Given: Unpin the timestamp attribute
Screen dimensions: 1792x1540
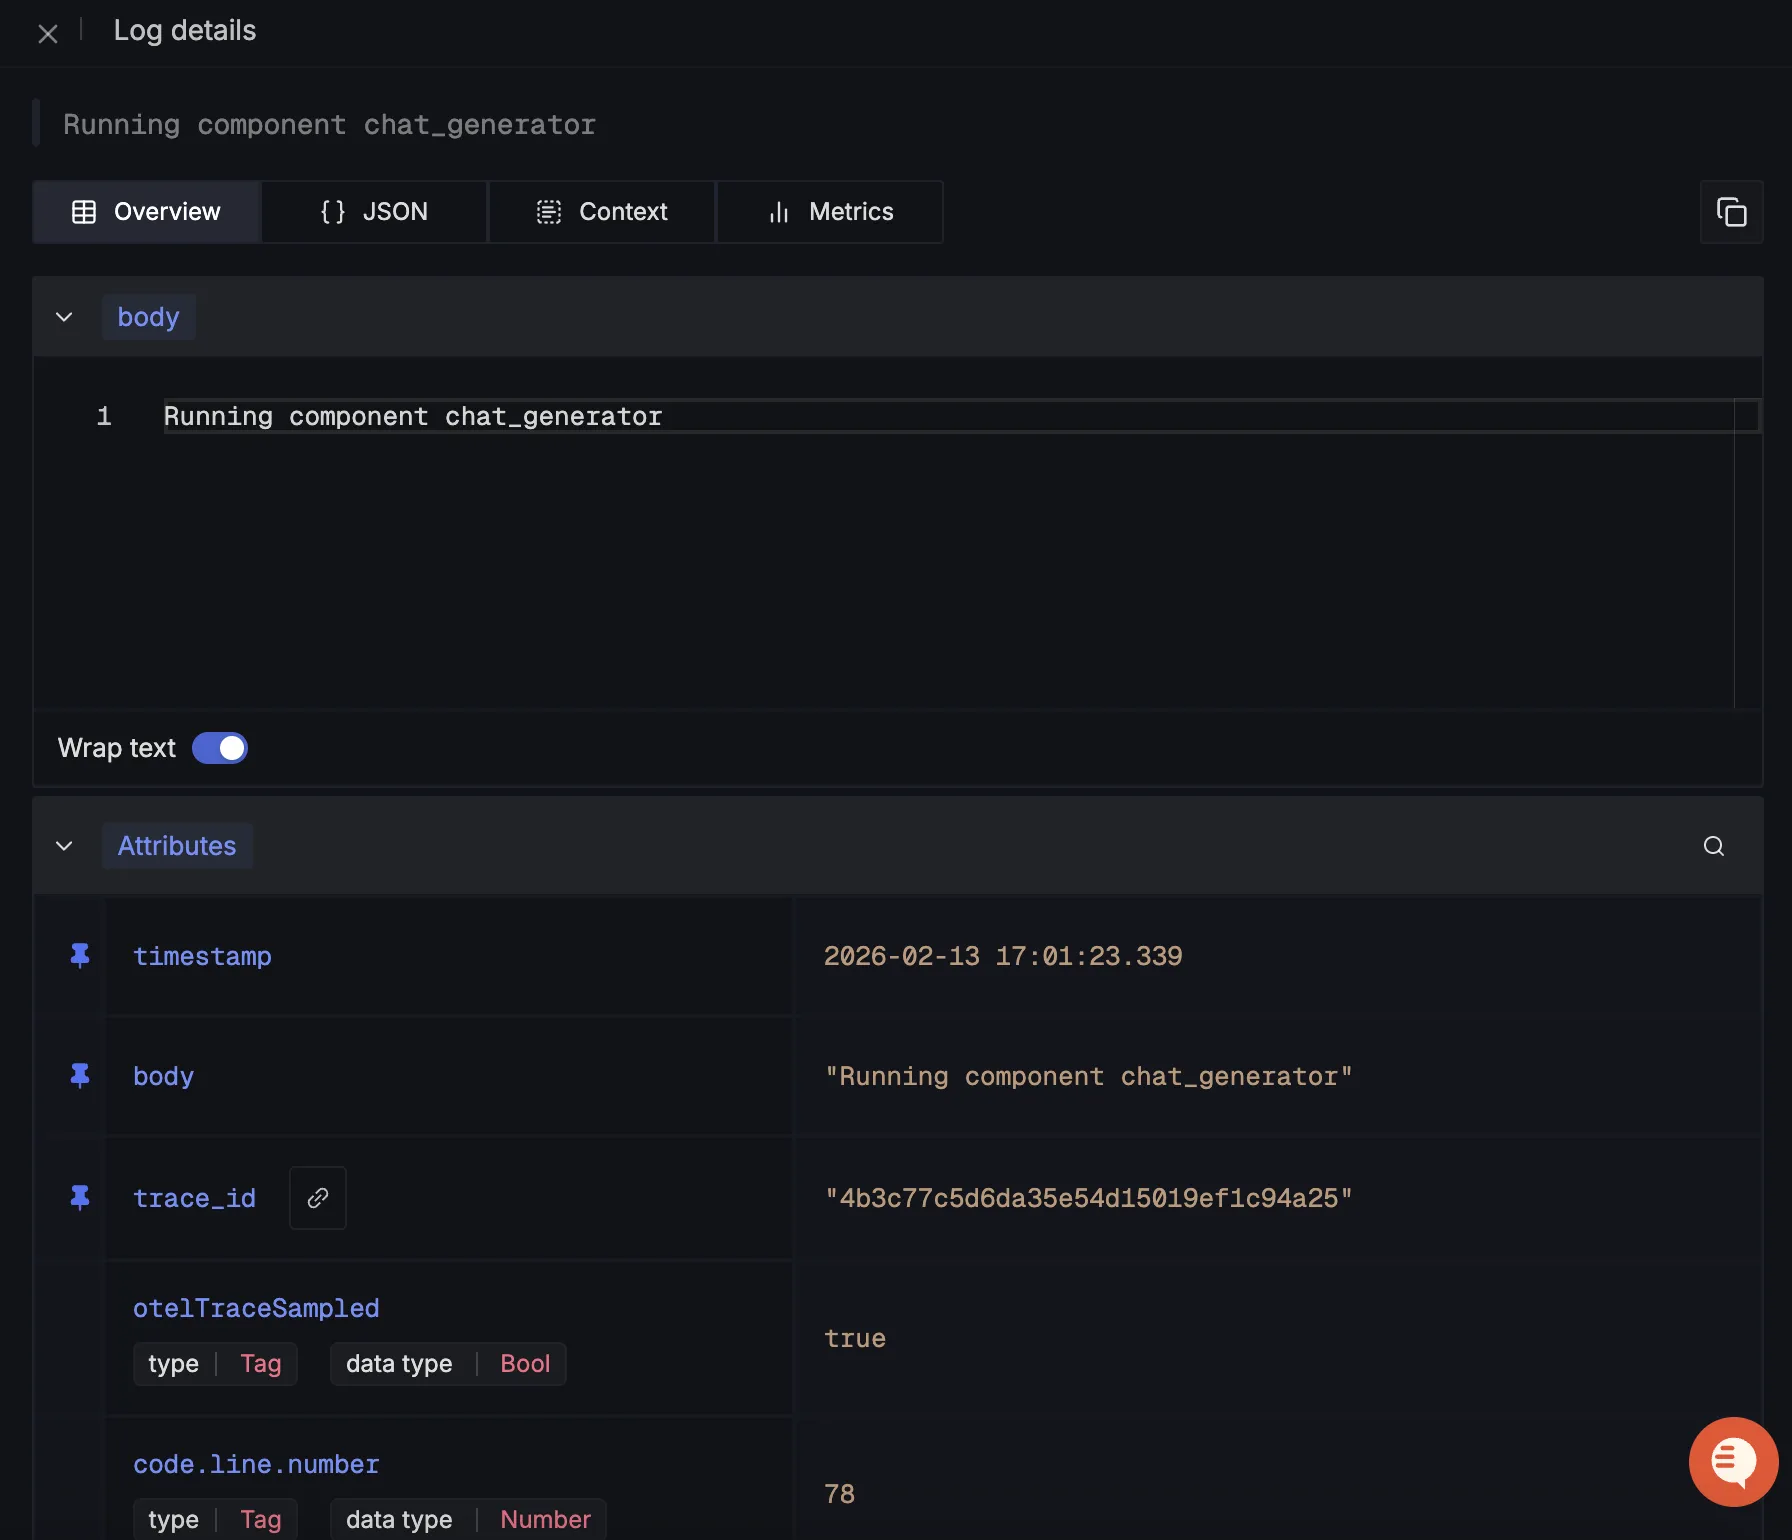Looking at the screenshot, I should pos(80,956).
